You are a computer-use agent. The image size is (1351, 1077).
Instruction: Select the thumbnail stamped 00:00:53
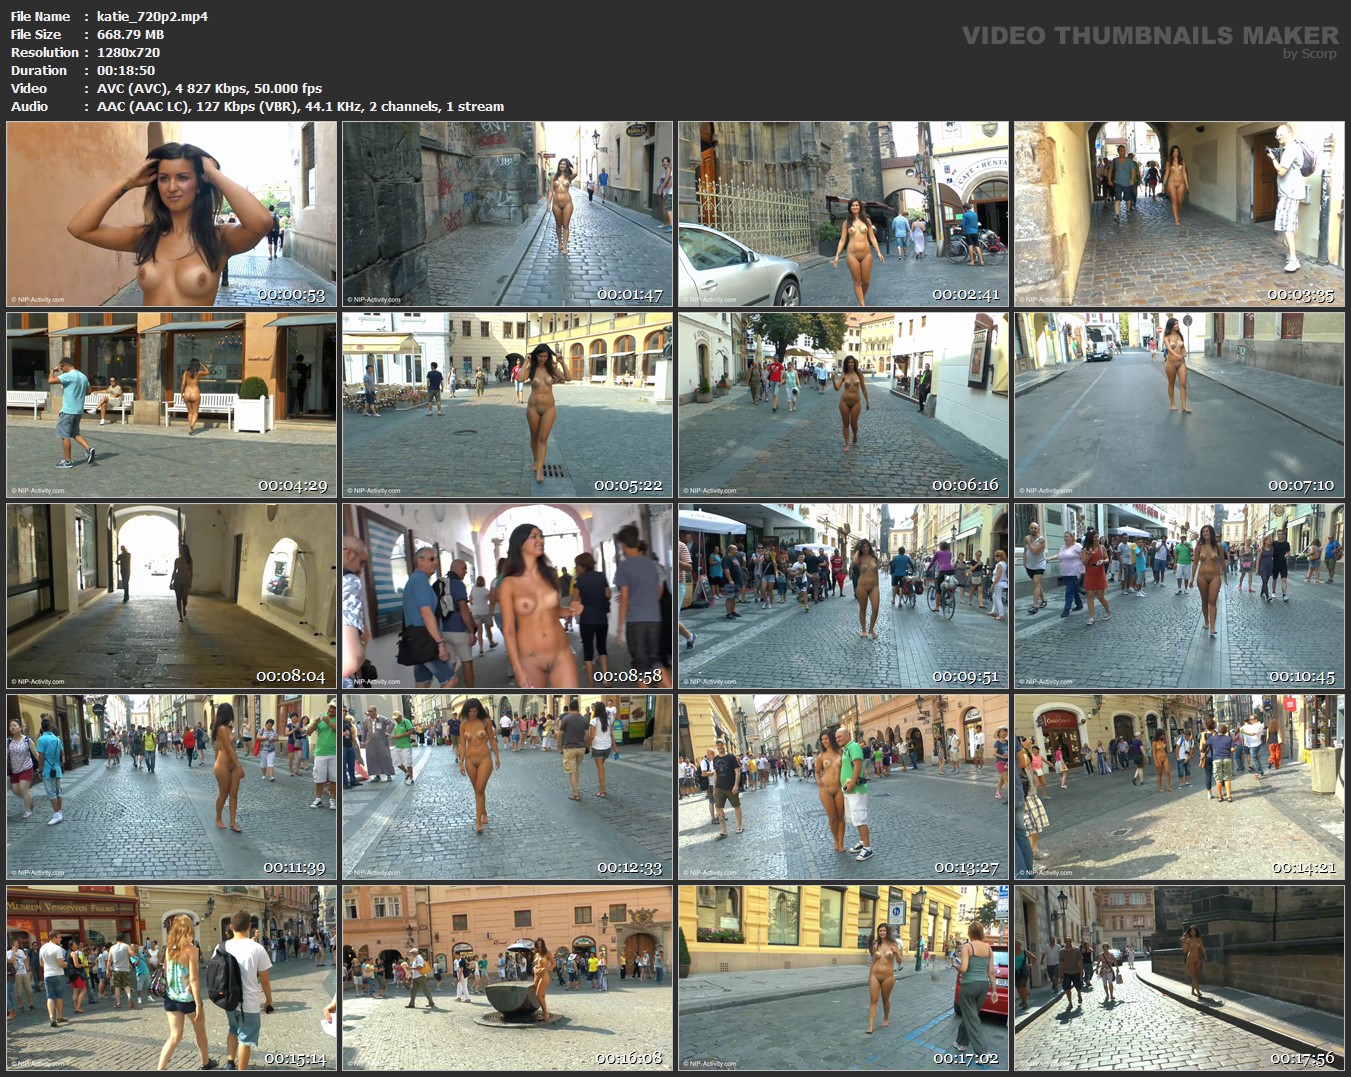(x=172, y=214)
